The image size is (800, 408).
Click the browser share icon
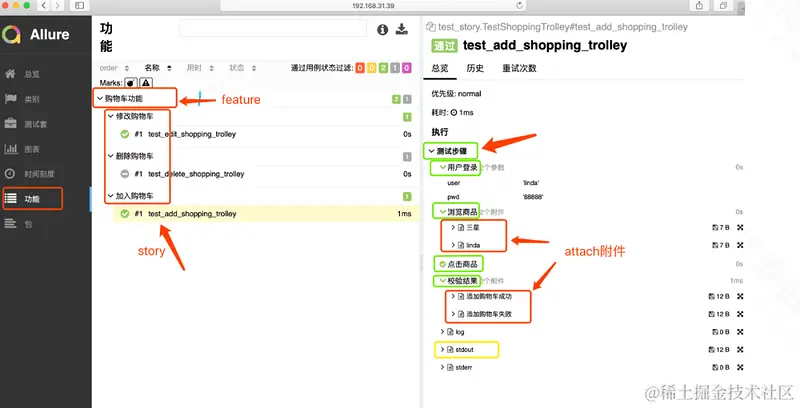pos(699,5)
